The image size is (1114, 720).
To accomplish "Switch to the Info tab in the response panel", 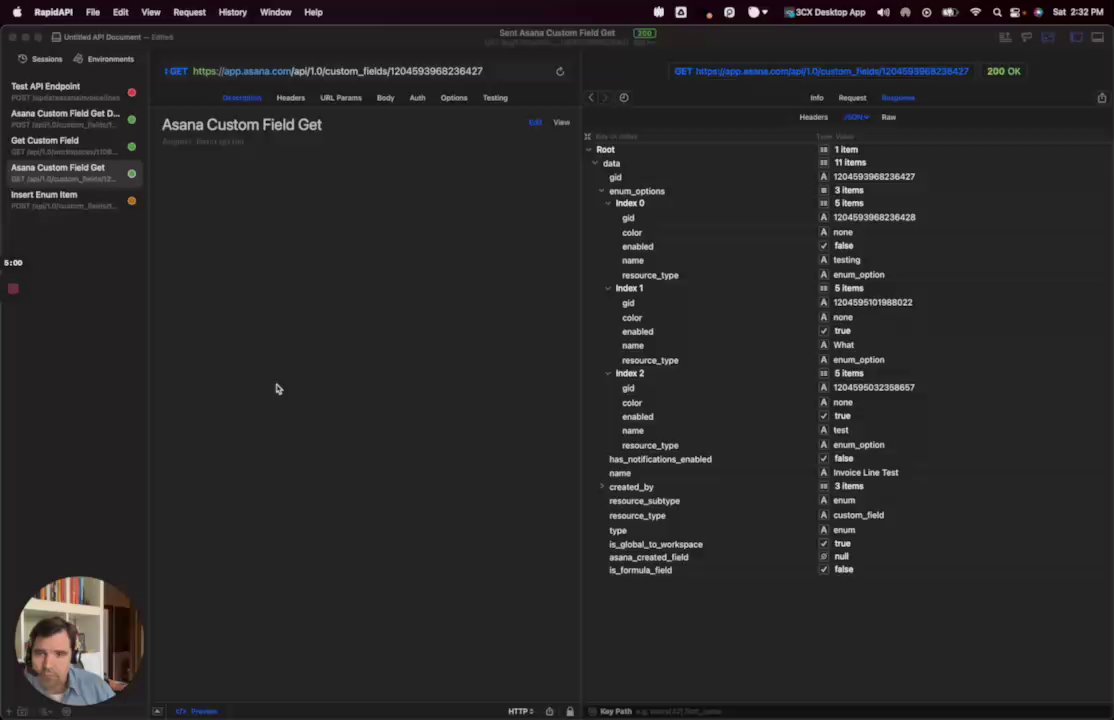I will tap(817, 98).
